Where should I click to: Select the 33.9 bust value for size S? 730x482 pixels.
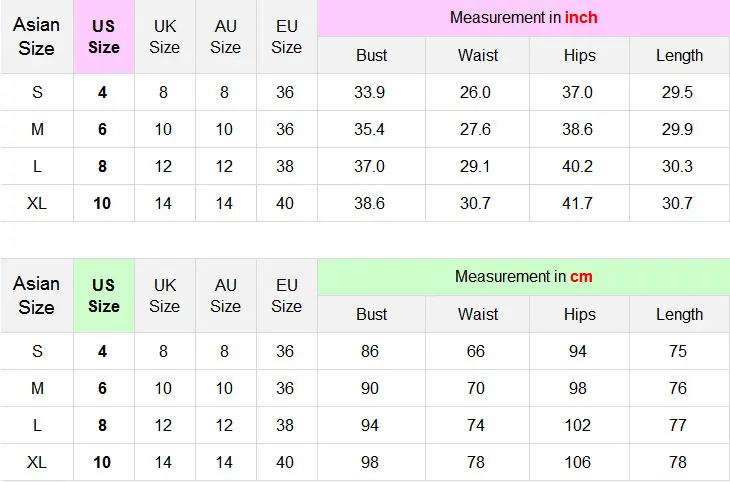pos(370,92)
